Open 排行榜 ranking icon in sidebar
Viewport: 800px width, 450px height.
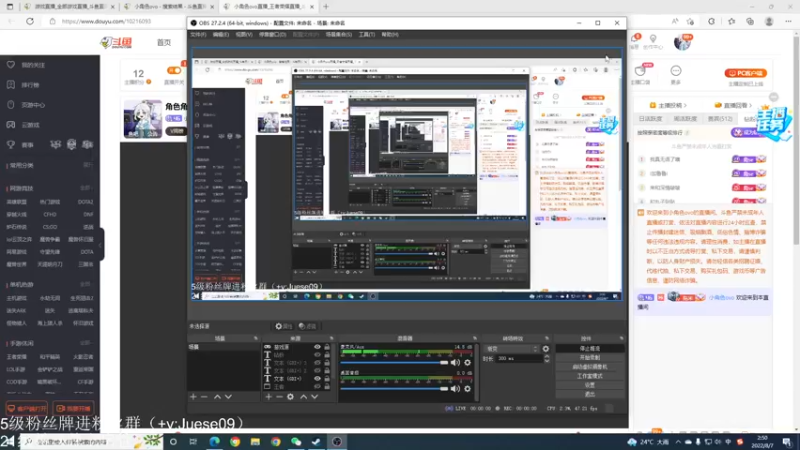tap(11, 85)
